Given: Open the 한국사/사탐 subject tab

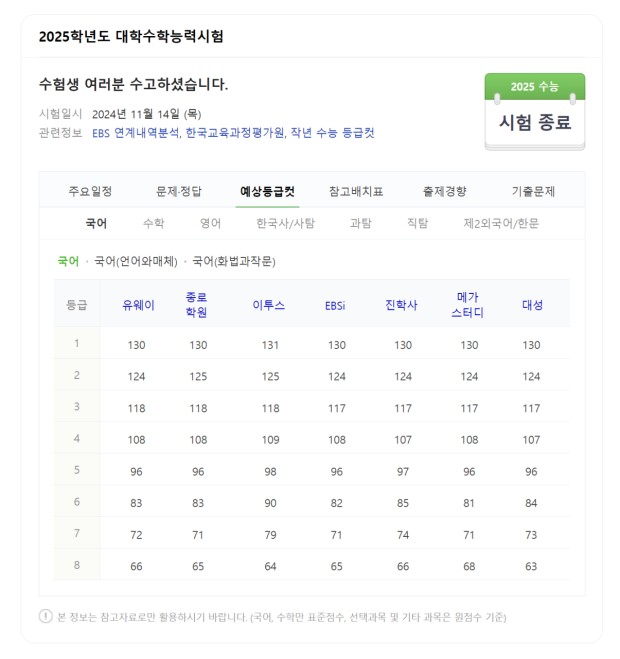Looking at the screenshot, I should (285, 224).
